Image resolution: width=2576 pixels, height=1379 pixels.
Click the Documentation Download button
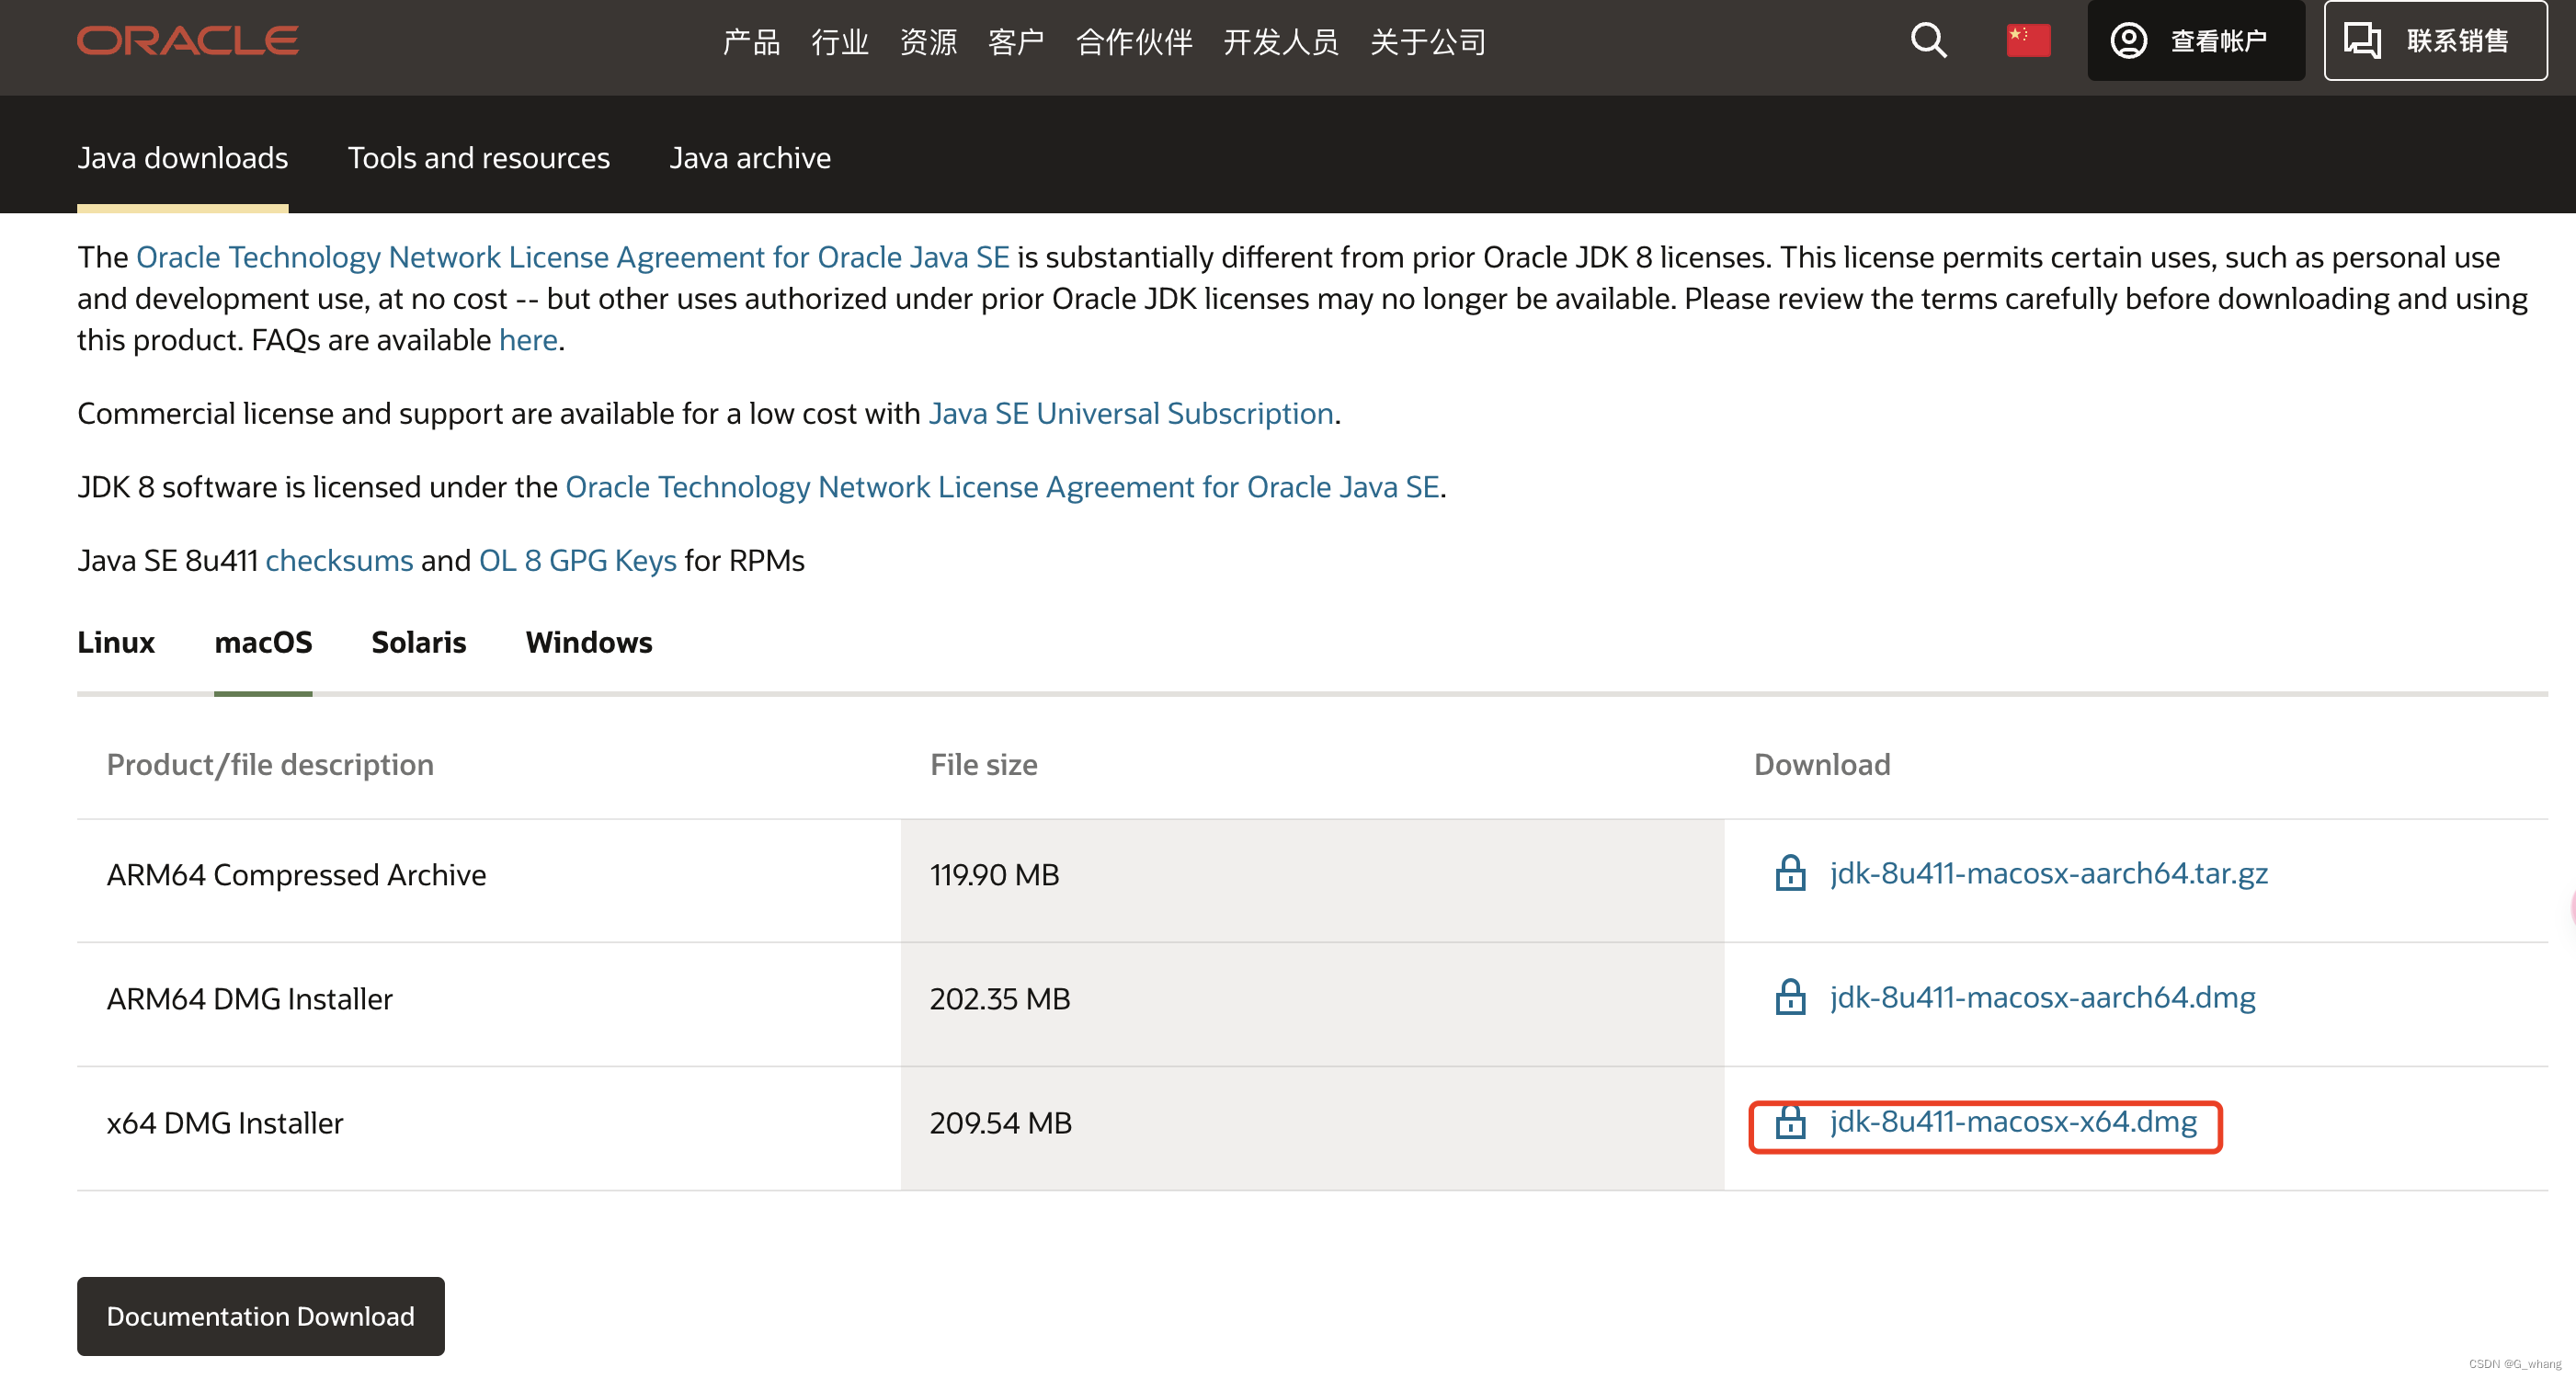261,1316
